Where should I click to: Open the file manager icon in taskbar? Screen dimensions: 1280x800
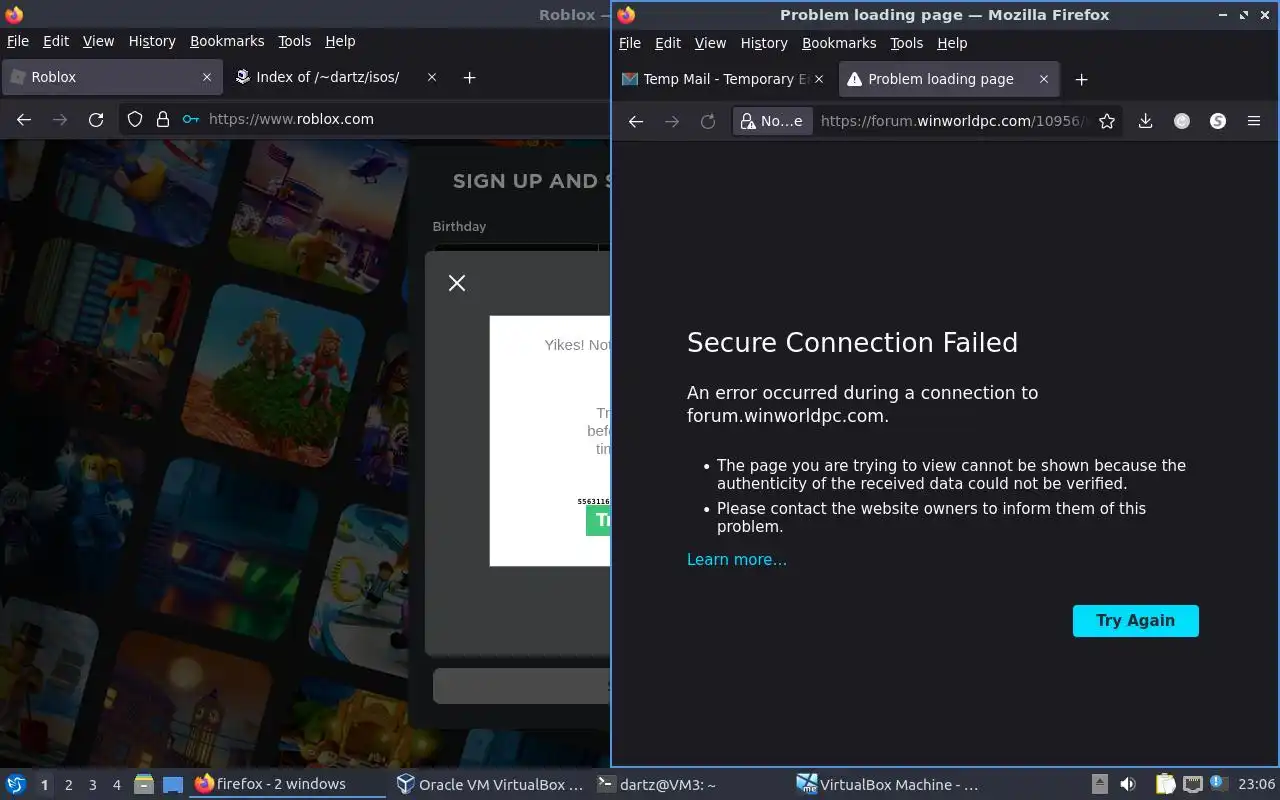[x=143, y=784]
